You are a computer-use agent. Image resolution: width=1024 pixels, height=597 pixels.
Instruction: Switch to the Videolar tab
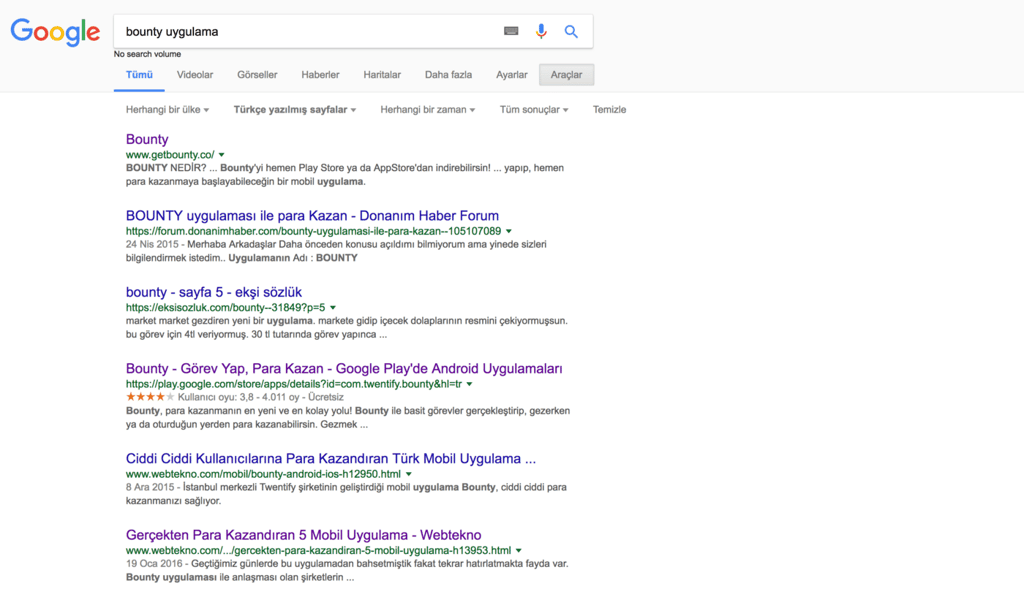195,74
